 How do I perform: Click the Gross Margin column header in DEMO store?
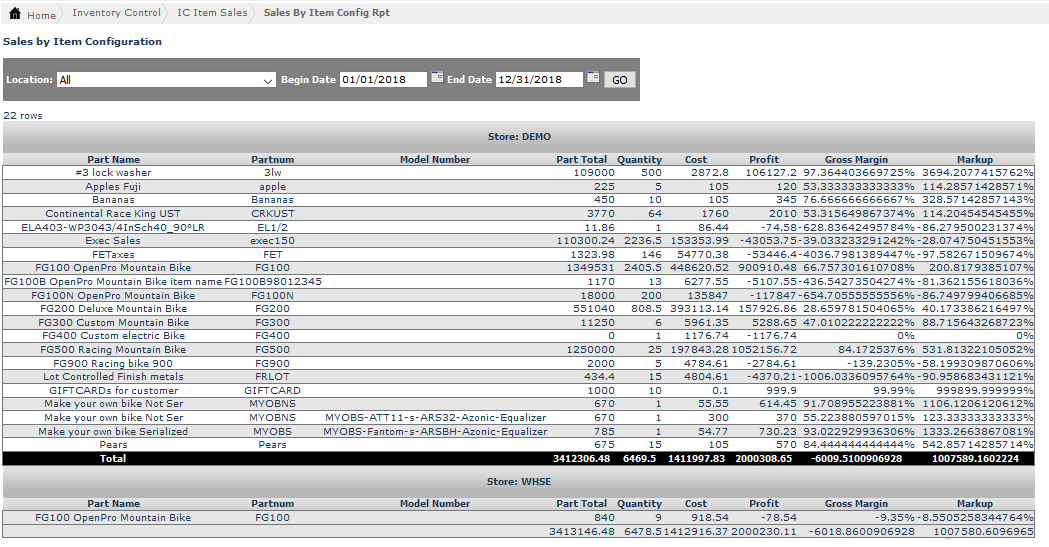856,160
